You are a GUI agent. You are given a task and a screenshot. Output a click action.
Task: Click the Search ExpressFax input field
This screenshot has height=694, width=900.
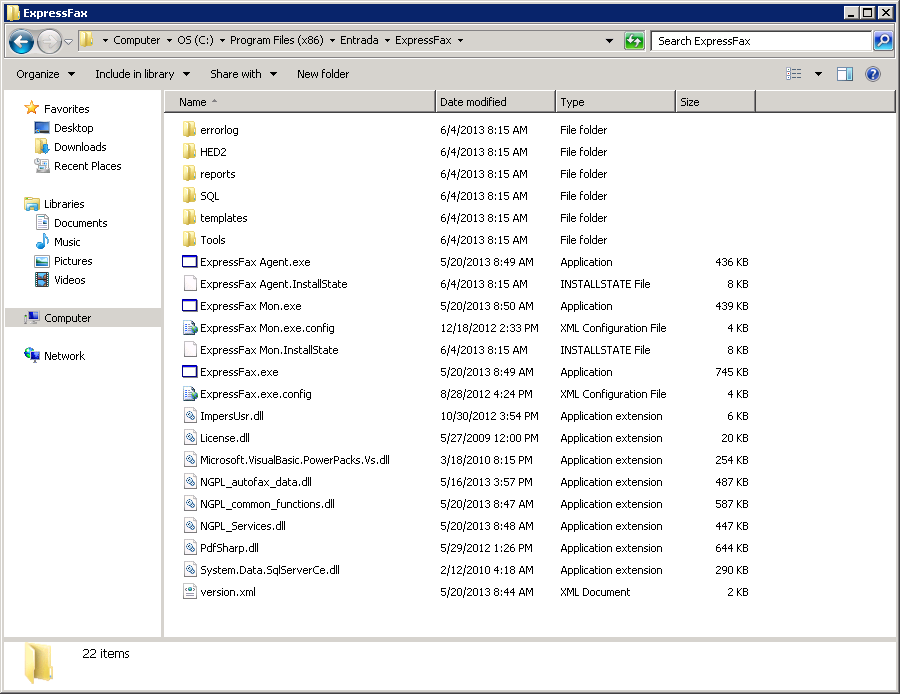(x=761, y=41)
